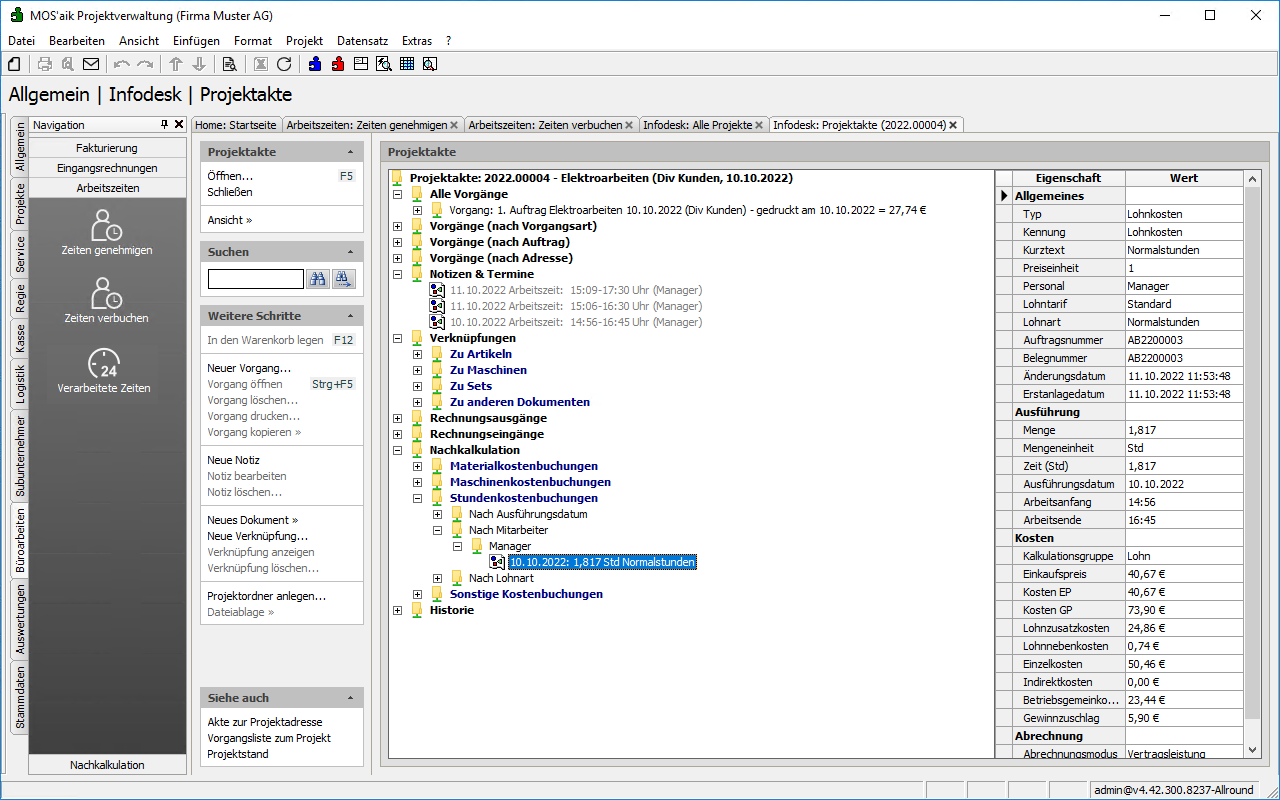Image resolution: width=1280 pixels, height=800 pixels.
Task: Click the blue puzzle piece toolbar icon
Action: (315, 64)
